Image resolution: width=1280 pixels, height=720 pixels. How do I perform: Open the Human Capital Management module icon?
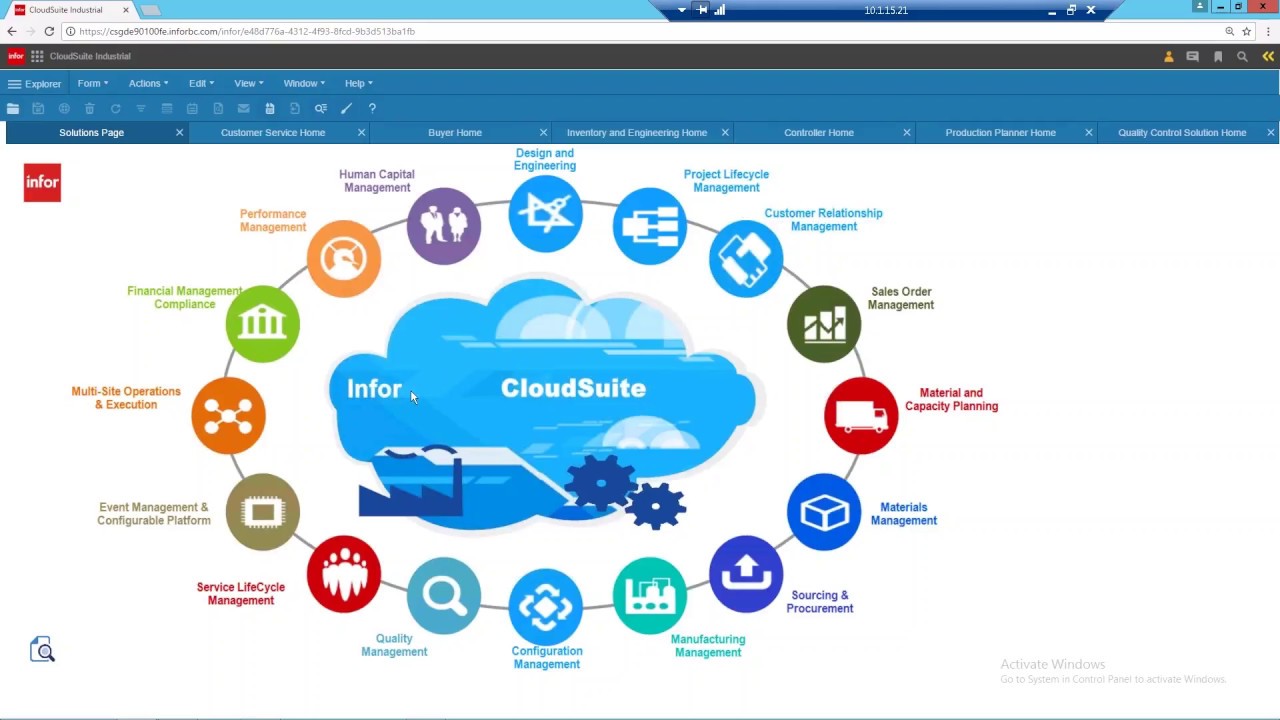point(444,226)
